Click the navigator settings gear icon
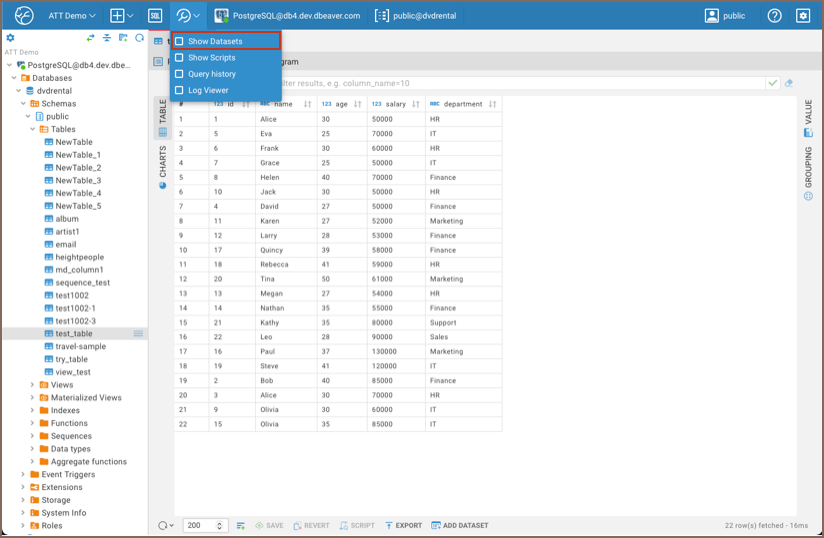This screenshot has height=538, width=824. pos(11,38)
